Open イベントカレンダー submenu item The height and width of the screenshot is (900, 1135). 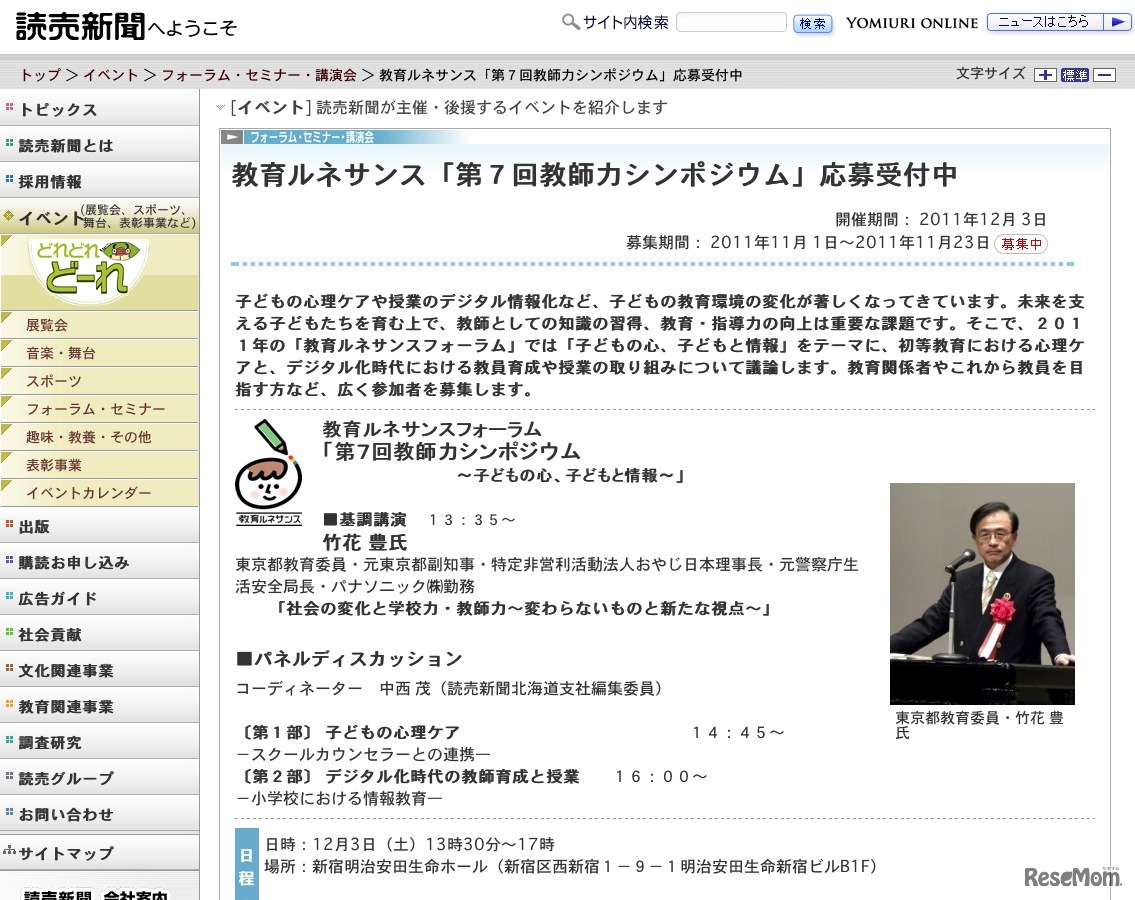click(x=99, y=493)
